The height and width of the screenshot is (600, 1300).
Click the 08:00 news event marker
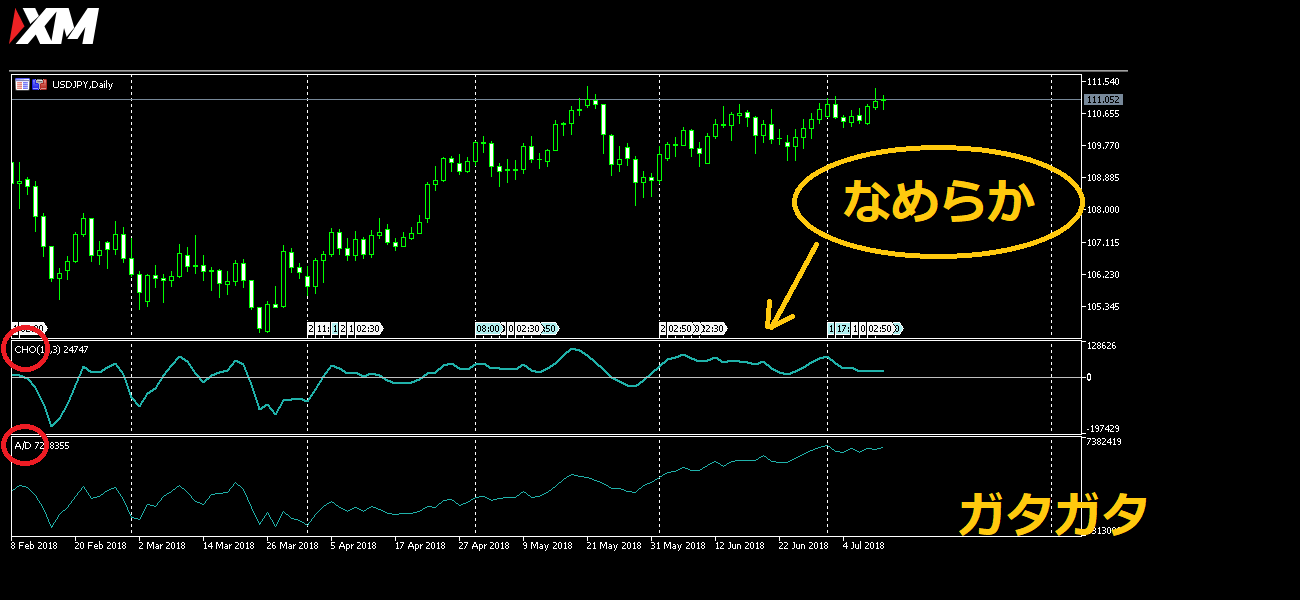(x=489, y=328)
